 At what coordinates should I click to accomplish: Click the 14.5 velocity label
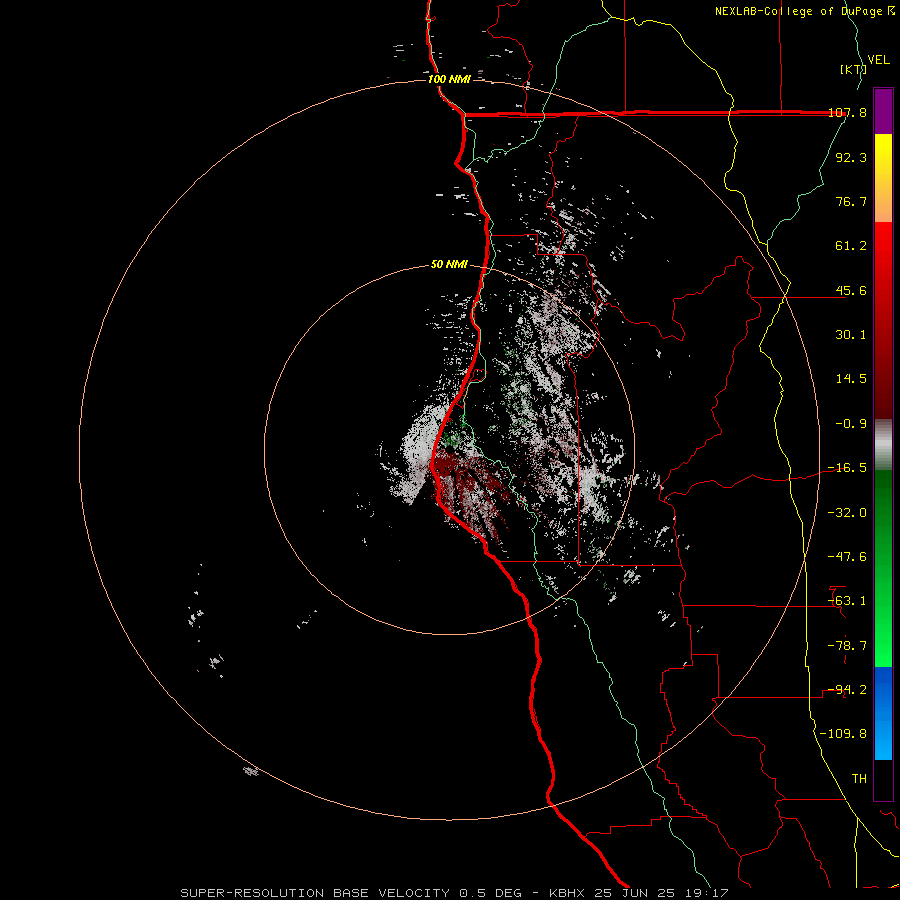click(851, 379)
